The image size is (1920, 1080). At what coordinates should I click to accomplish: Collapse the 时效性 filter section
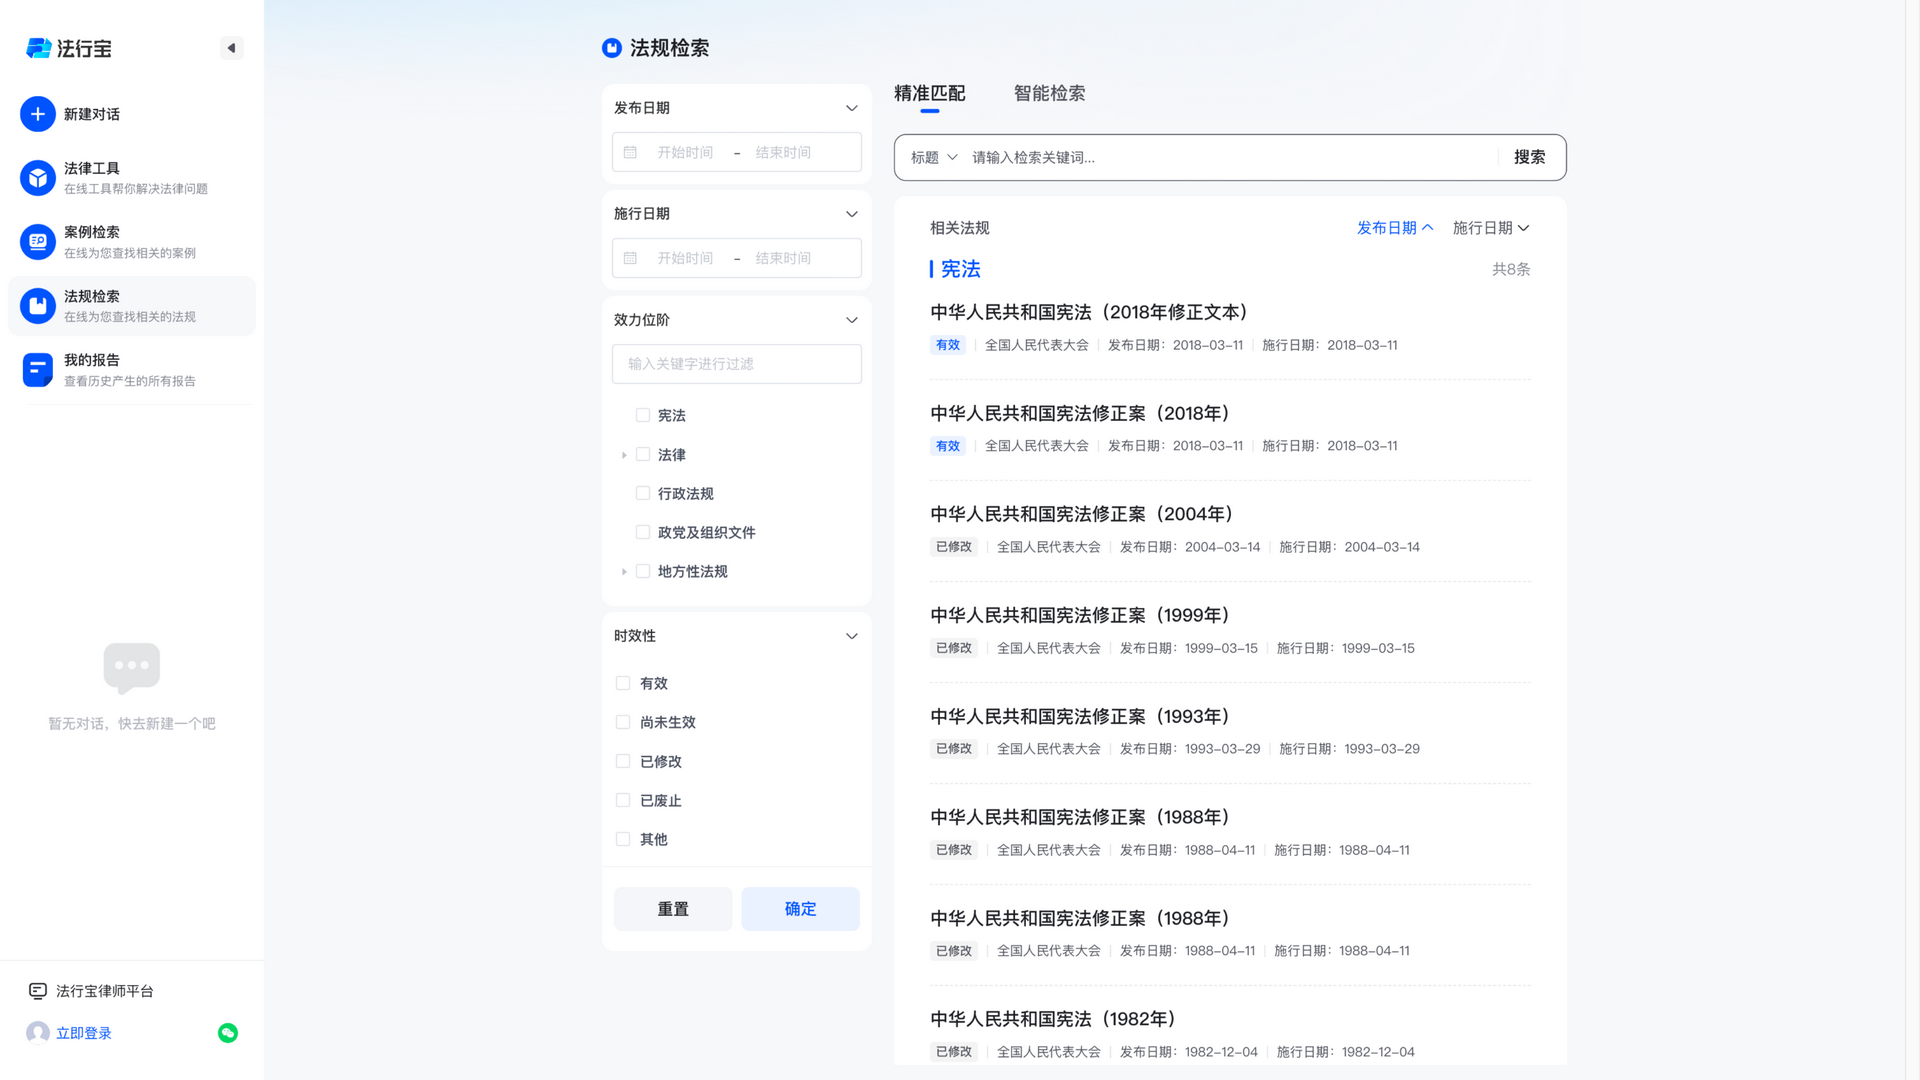(x=852, y=636)
